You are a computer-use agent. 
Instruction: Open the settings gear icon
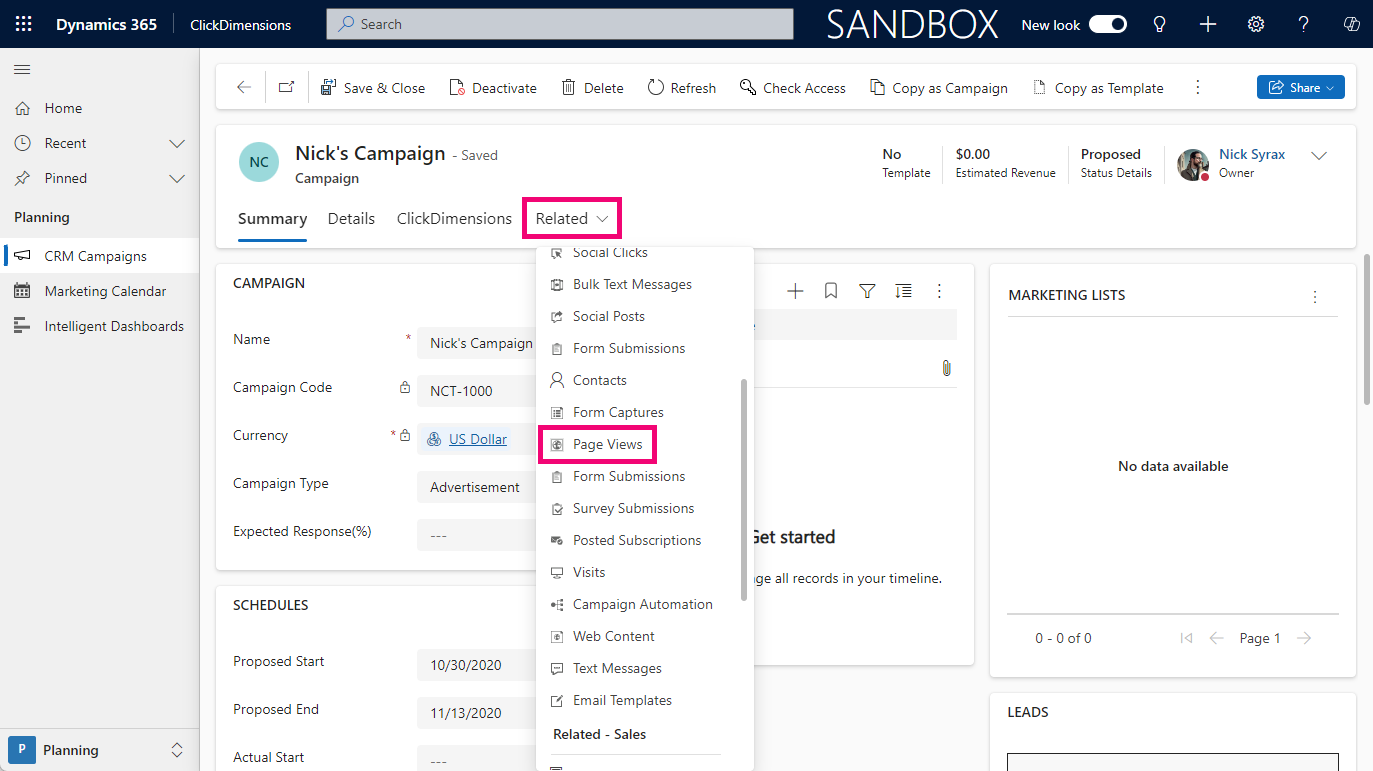(x=1256, y=24)
